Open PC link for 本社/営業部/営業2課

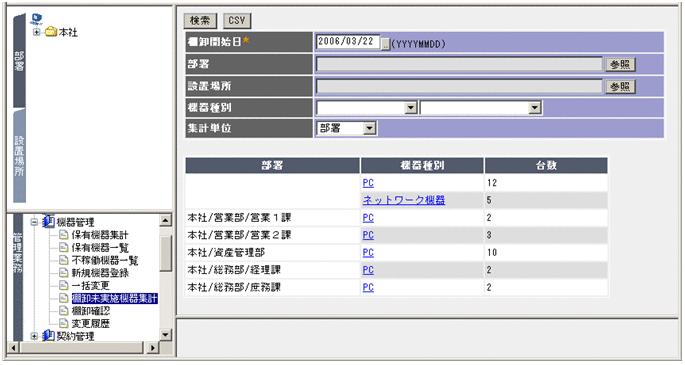(368, 235)
